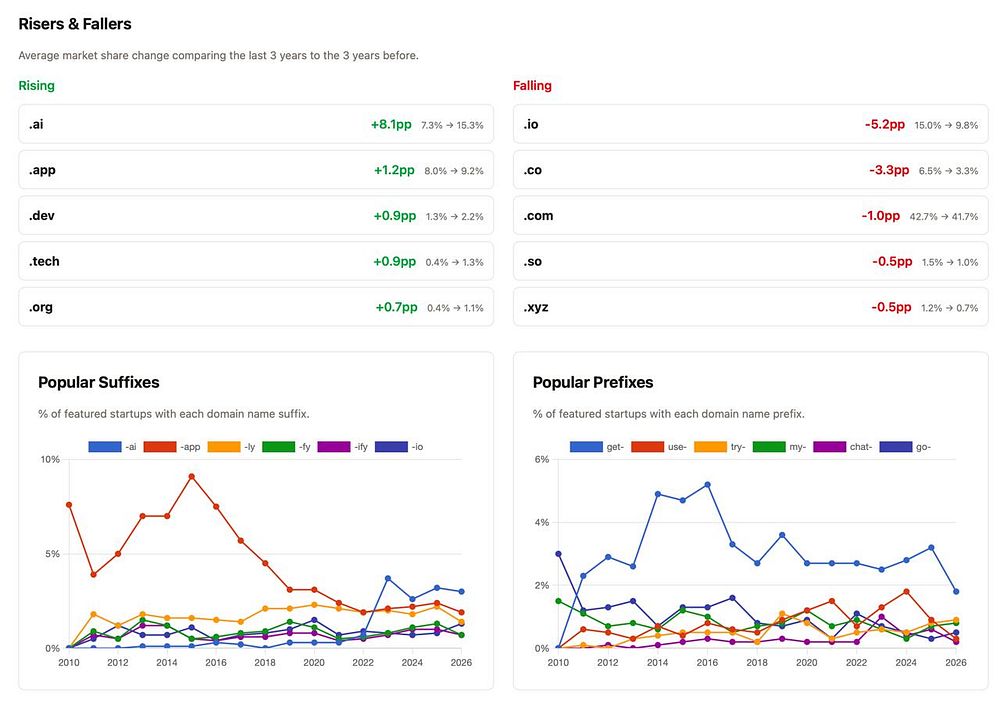Screen dimensions: 1000x707
Task: Click the green my- legend swatch
Action: click(x=769, y=446)
